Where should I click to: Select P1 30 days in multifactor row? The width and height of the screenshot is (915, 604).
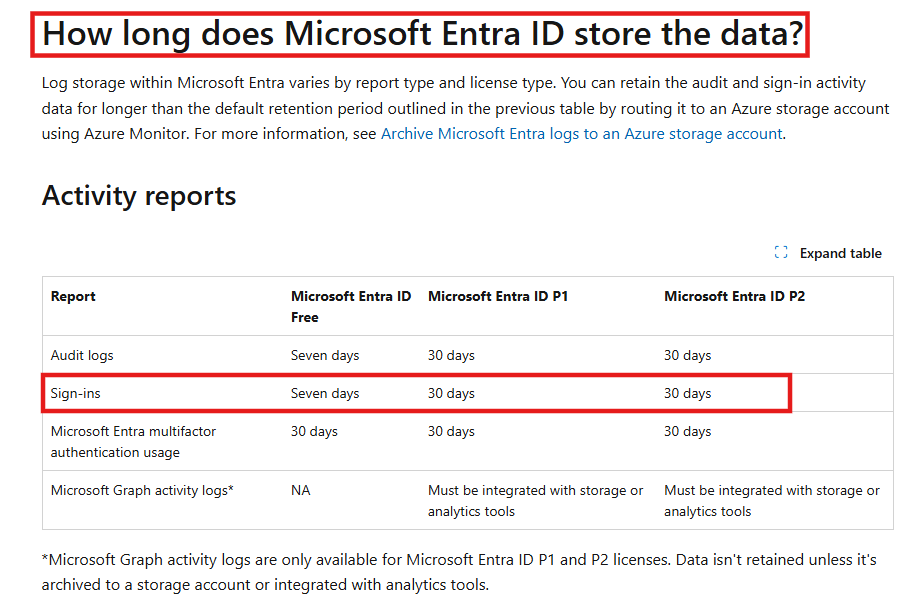click(451, 431)
